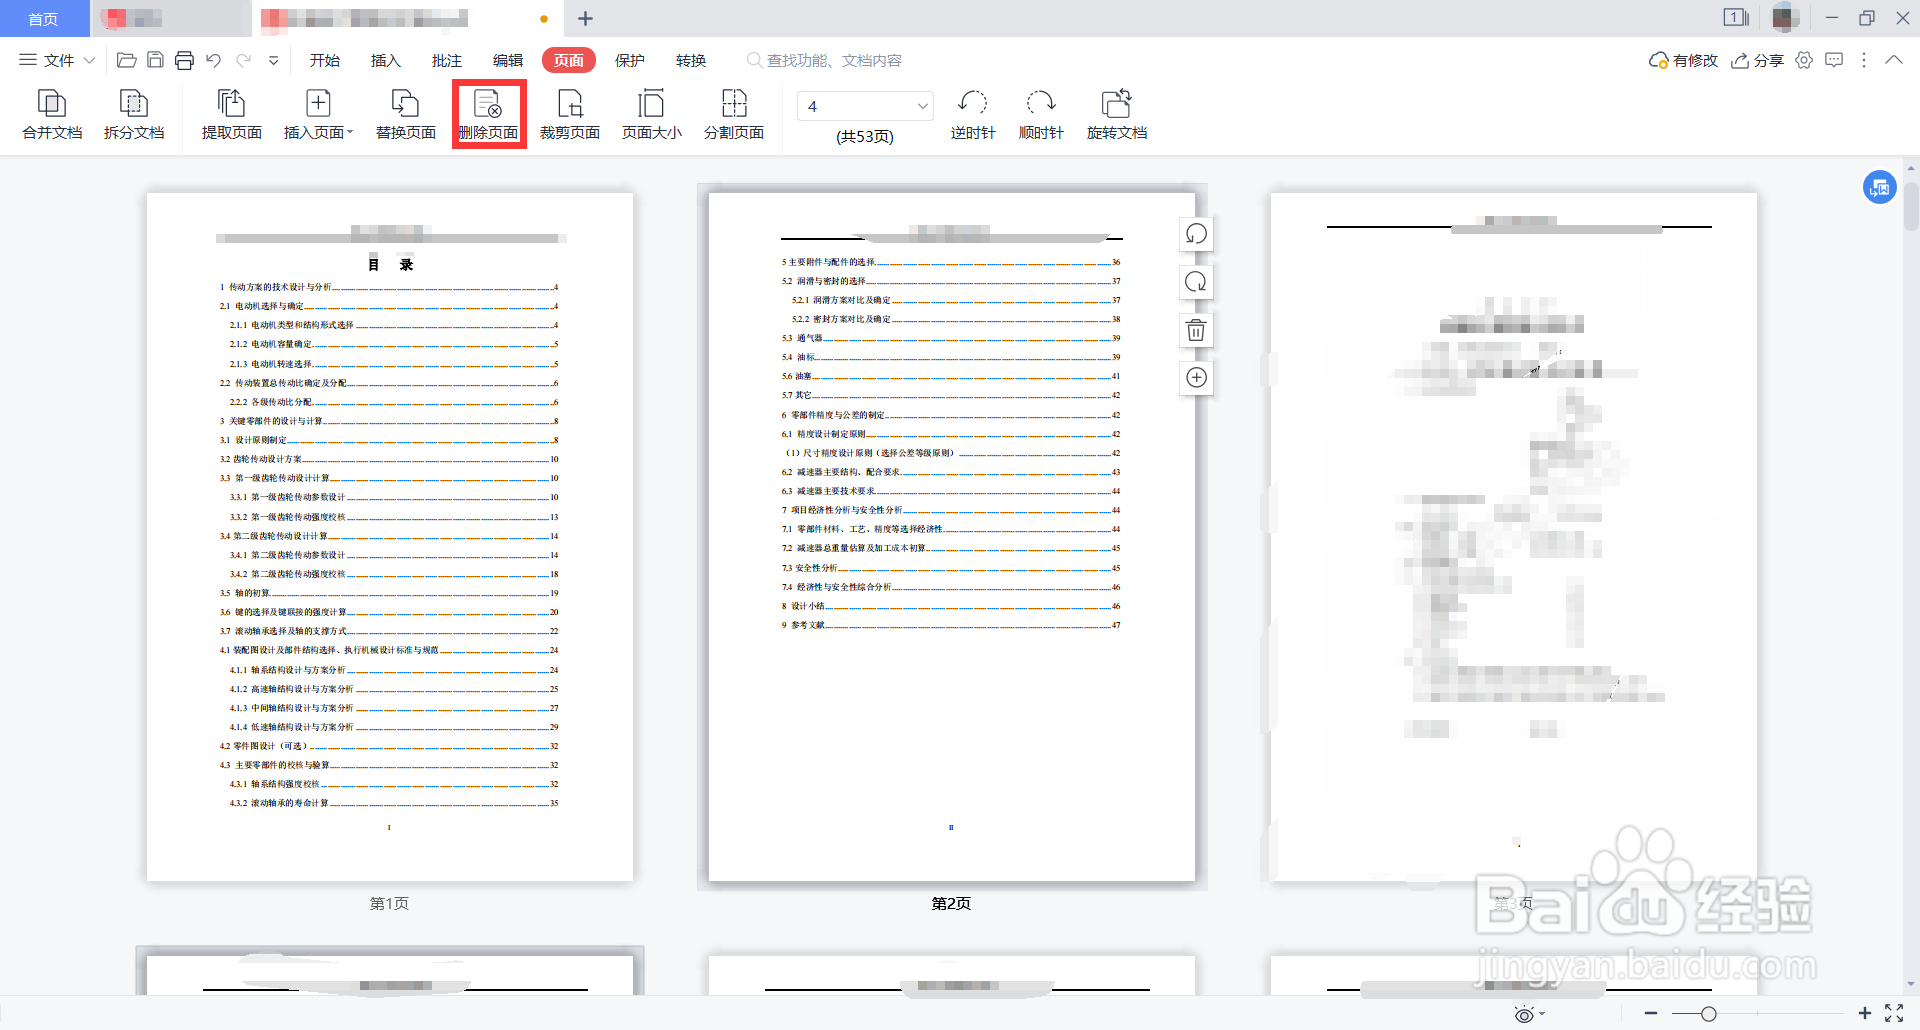
Task: Open the page number dropdown showing 4
Action: tap(922, 106)
